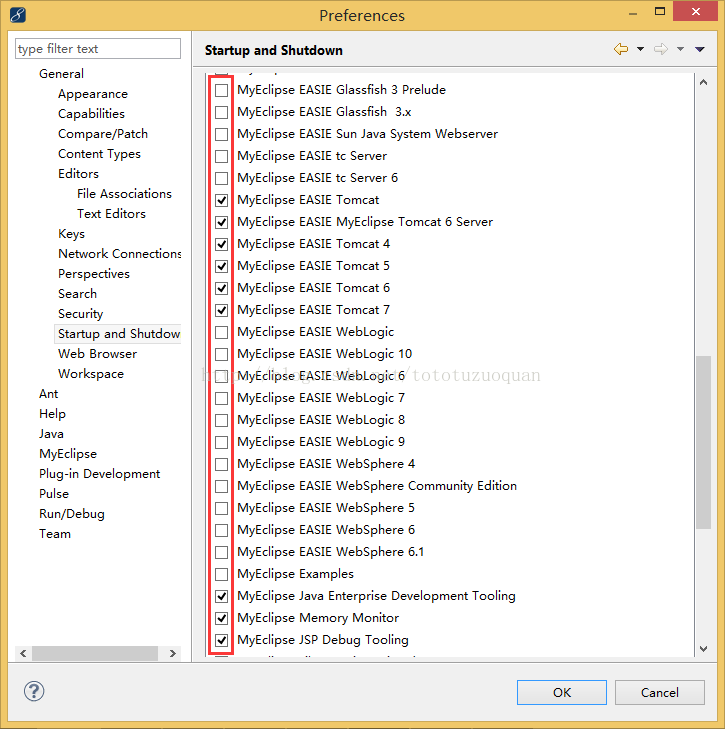Viewport: 725px width, 729px height.
Task: Select Startup and Shutdown tree item
Action: (118, 334)
